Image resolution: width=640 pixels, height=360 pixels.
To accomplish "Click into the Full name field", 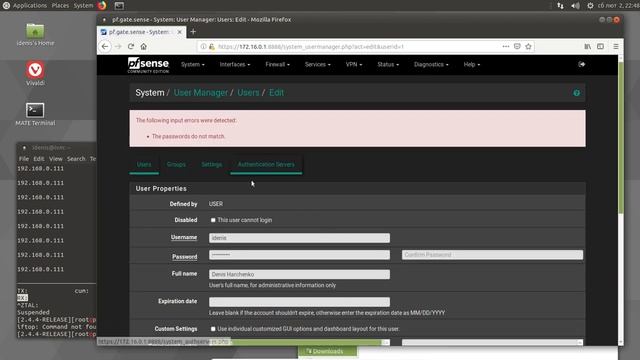I will (299, 274).
